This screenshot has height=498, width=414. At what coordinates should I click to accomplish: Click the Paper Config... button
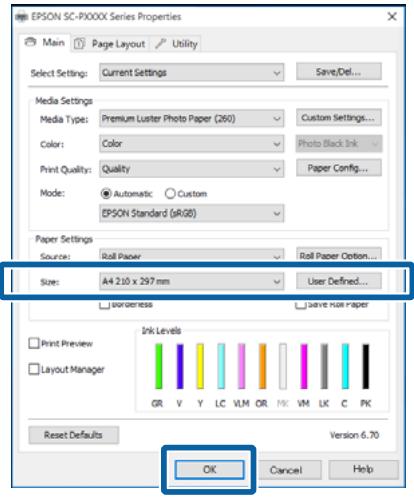click(x=339, y=168)
